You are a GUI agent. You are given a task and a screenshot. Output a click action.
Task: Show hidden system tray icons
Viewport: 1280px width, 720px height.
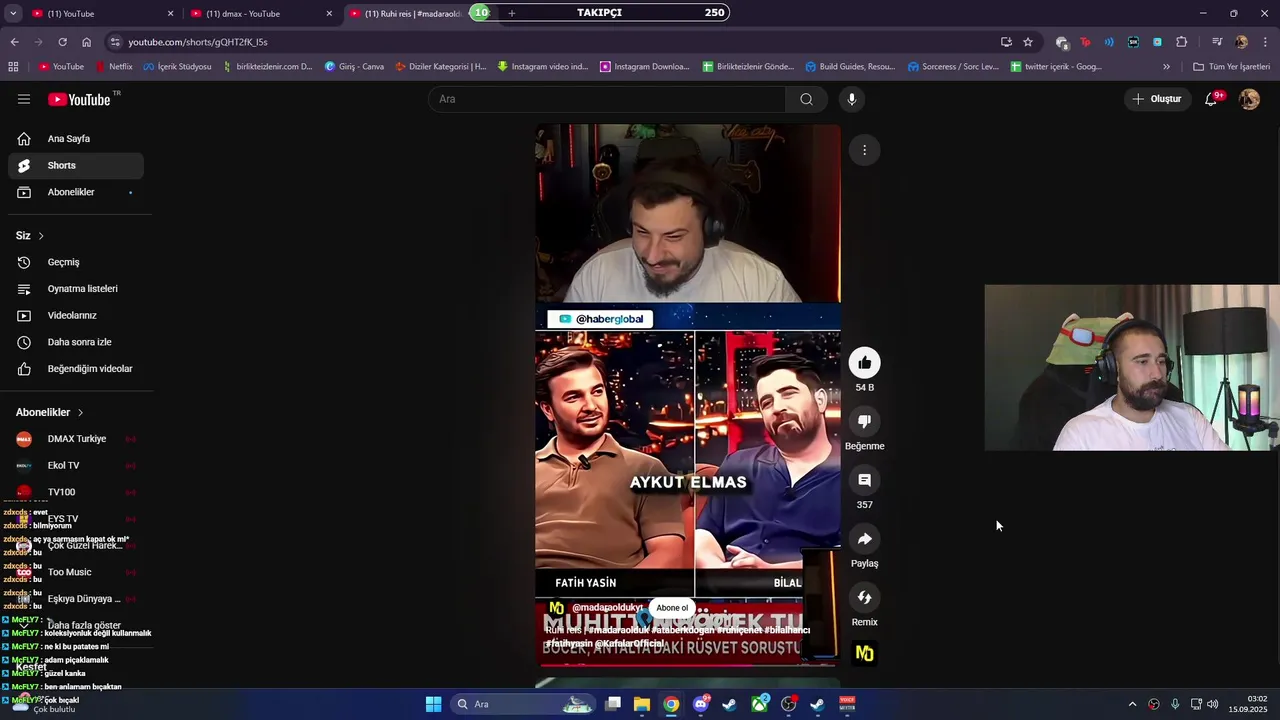tap(1132, 704)
